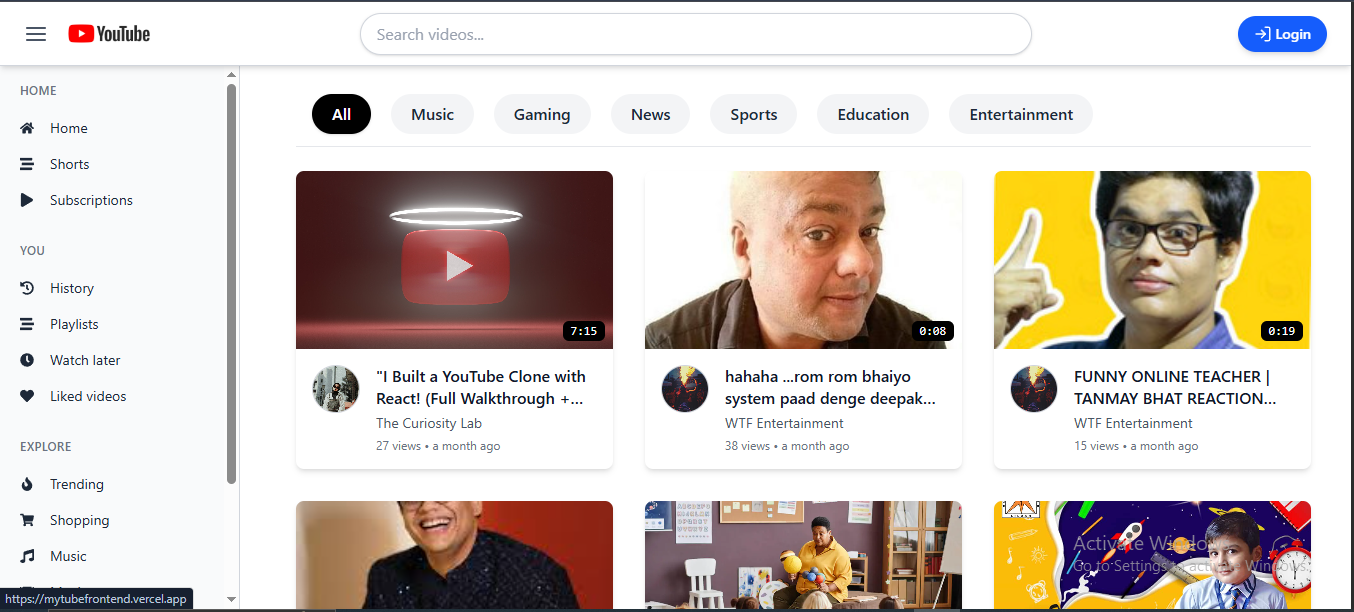Click "27 views • a month ago" text

(x=438, y=446)
